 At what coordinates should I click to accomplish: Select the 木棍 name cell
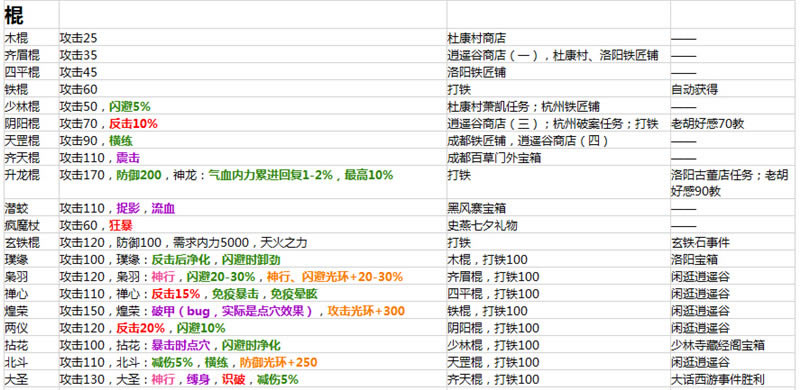coord(31,37)
